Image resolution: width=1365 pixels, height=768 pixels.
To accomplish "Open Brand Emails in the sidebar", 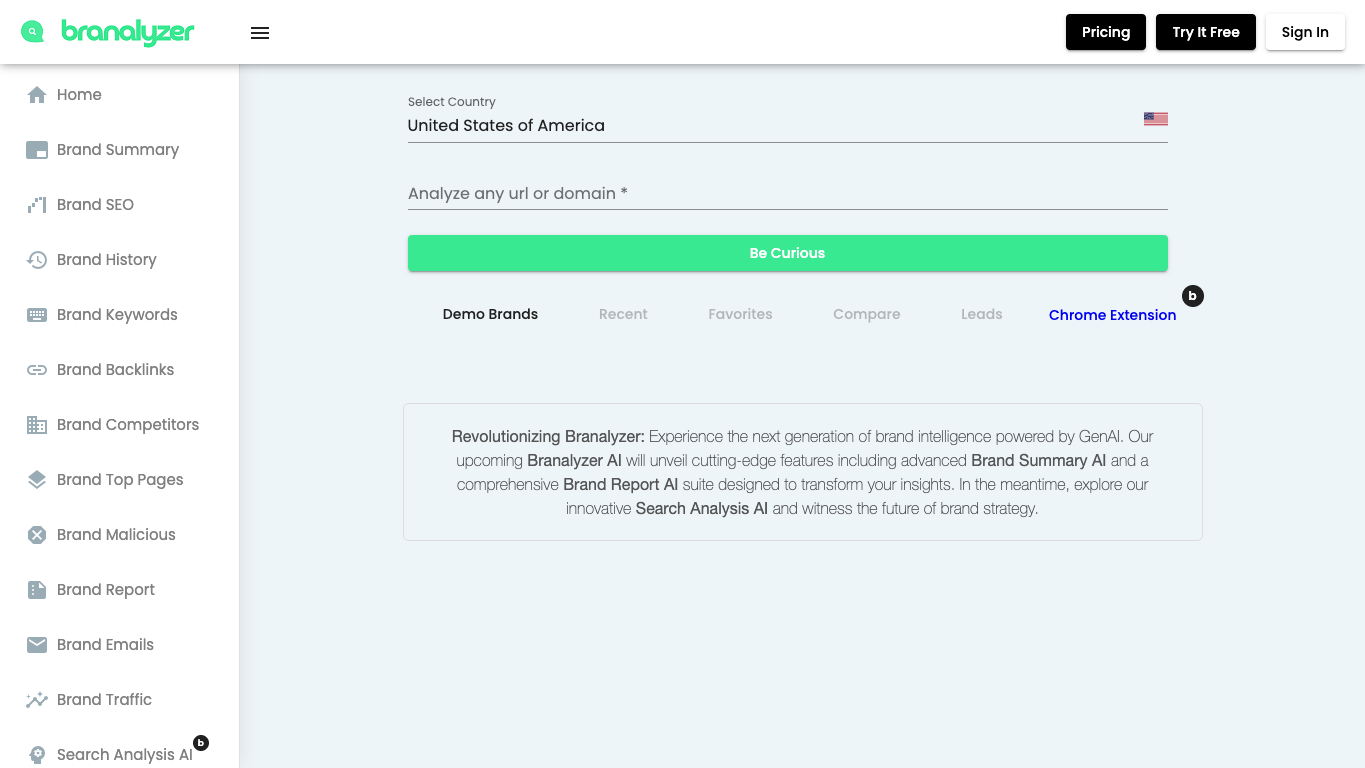I will [x=120, y=645].
